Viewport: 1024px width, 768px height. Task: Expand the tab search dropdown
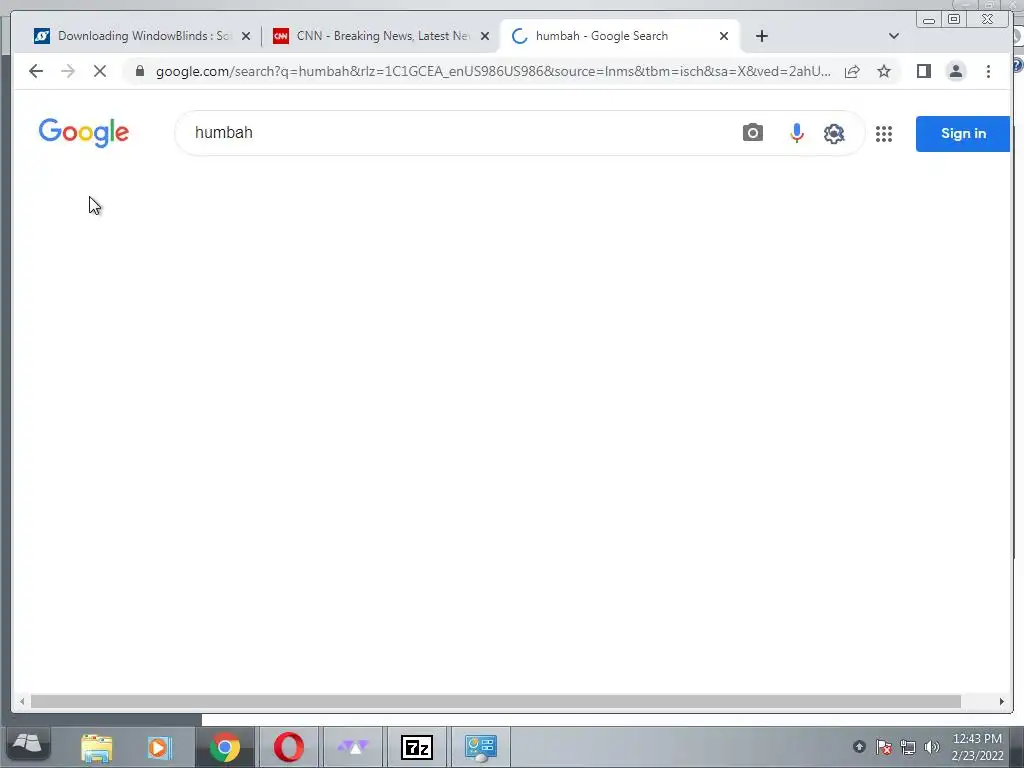893,36
